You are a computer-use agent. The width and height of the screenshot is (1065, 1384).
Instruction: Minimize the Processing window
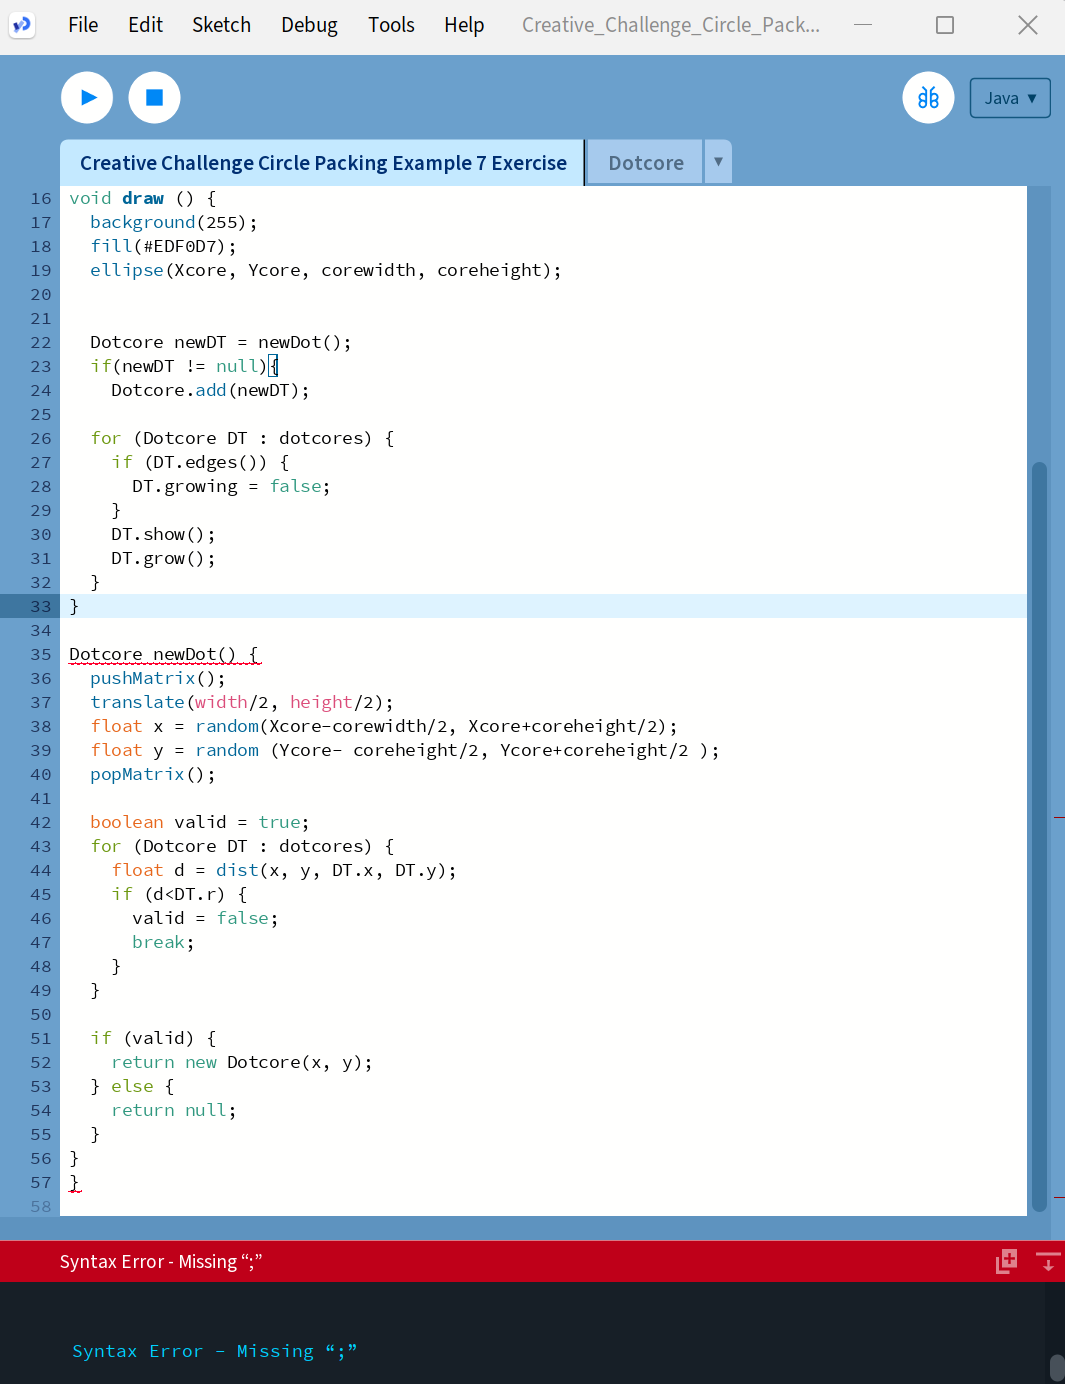point(863,25)
